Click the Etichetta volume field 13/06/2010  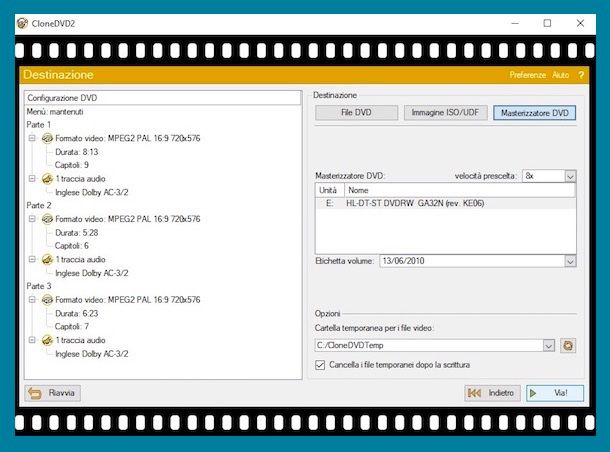pyautogui.click(x=472, y=261)
